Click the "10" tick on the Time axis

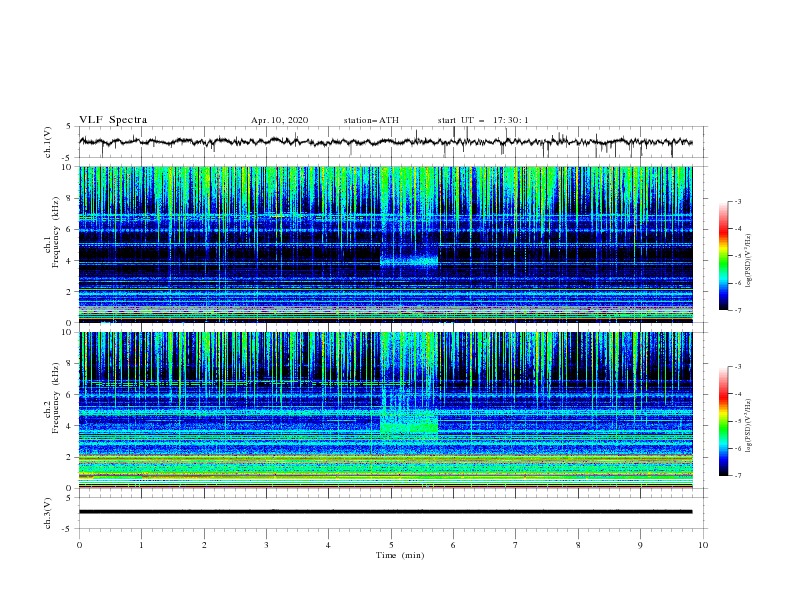[x=703, y=545]
